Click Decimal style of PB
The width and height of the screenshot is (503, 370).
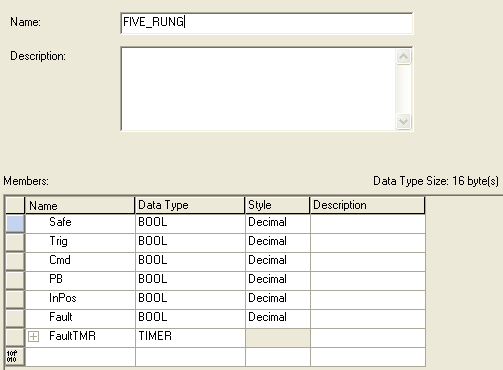tap(267, 279)
